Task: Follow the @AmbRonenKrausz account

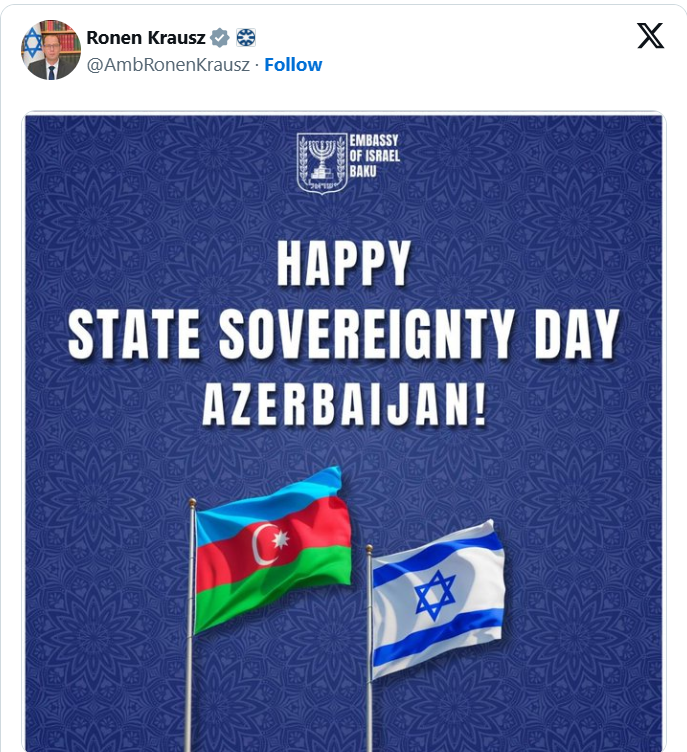Action: (x=293, y=64)
